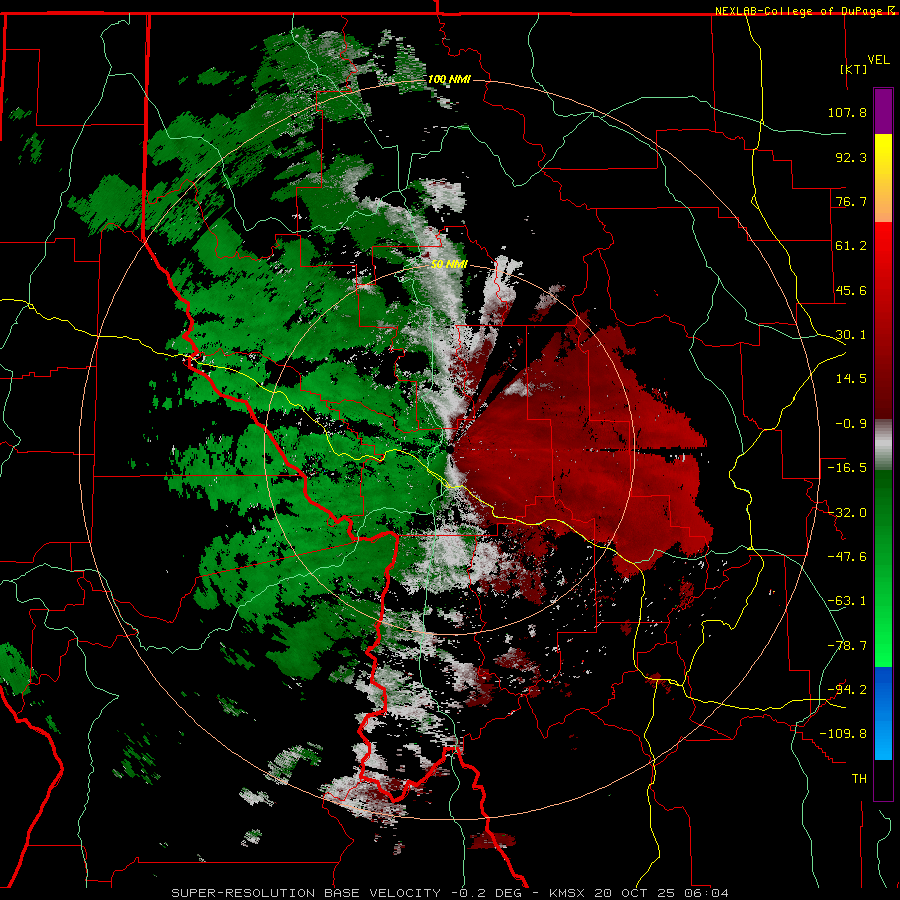Select the -16.5 legend value
Screen dimensions: 900x900
point(847,468)
